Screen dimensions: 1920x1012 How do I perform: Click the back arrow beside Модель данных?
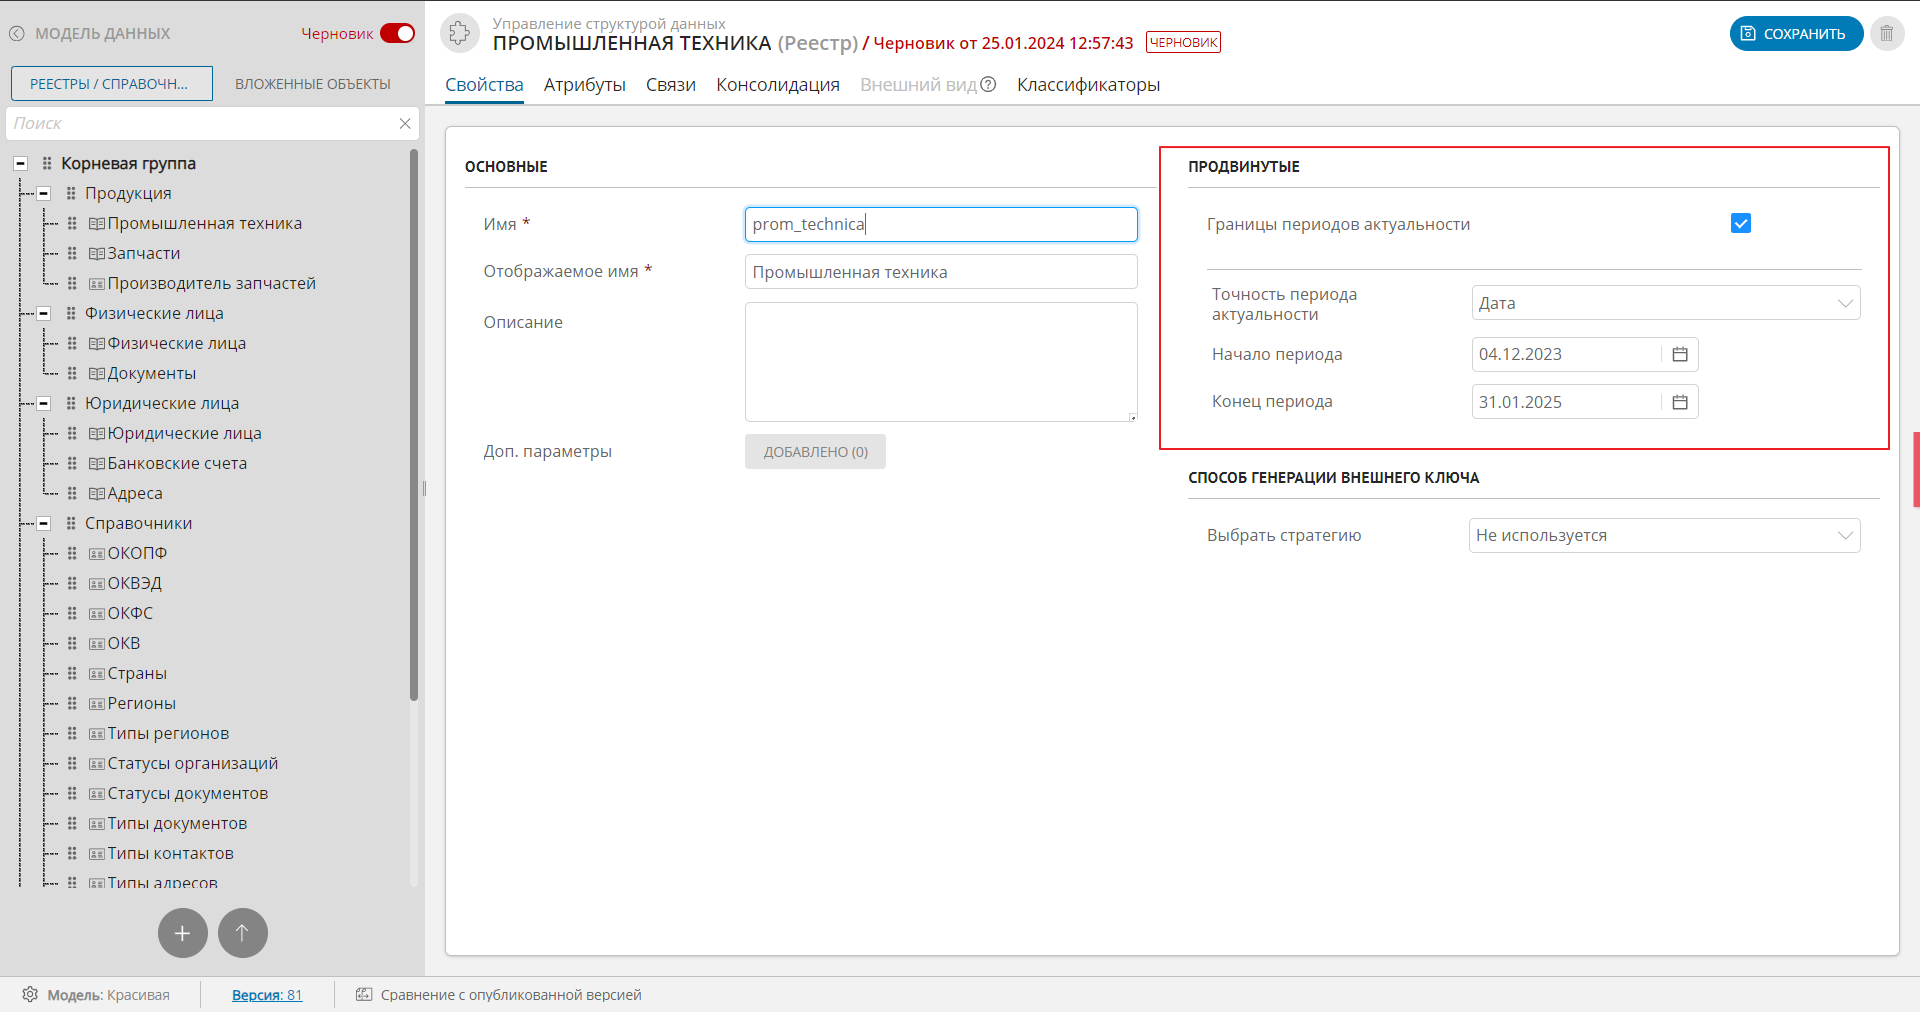tap(17, 34)
